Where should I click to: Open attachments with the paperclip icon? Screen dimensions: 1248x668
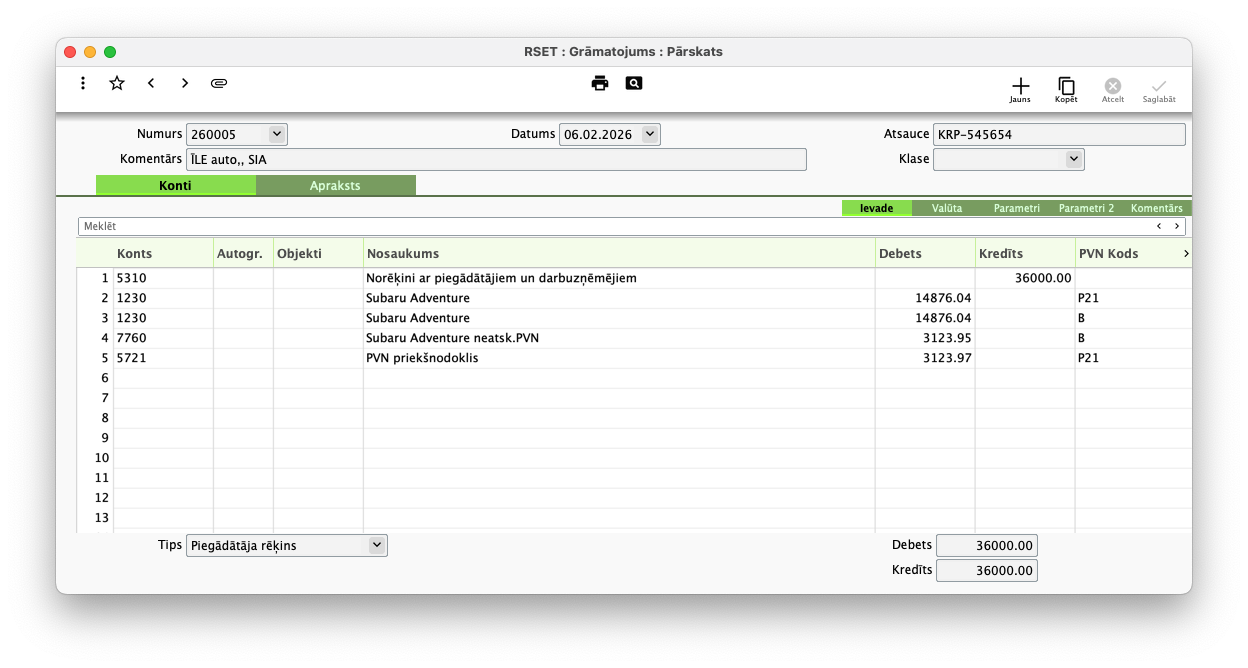(x=219, y=83)
